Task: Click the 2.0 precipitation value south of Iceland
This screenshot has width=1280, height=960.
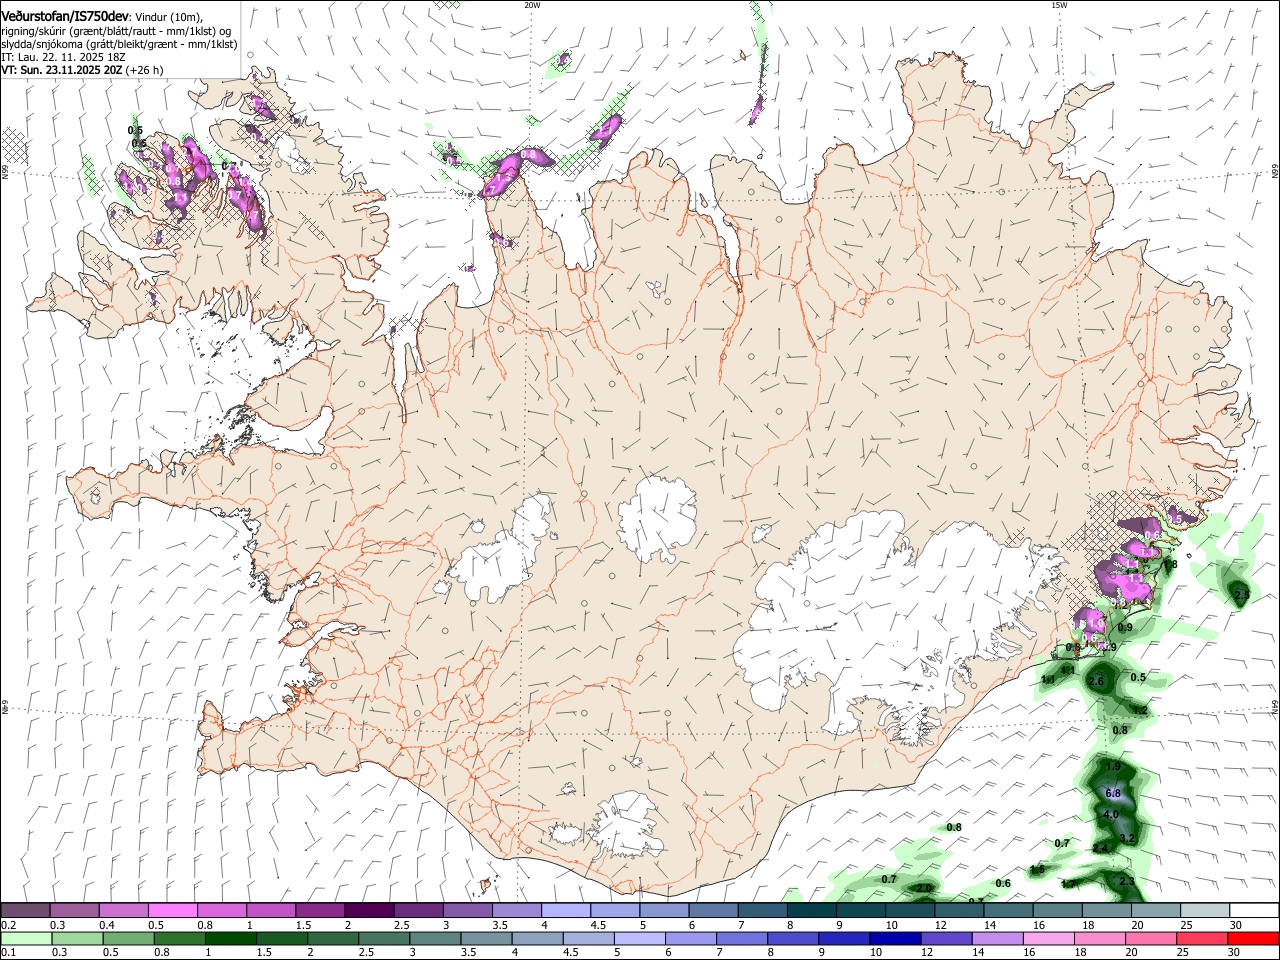Action: (924, 888)
